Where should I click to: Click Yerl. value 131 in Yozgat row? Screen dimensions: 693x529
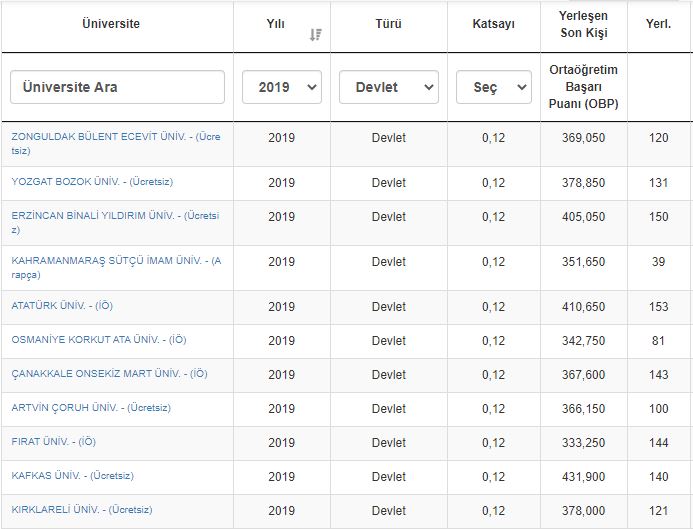tap(659, 183)
